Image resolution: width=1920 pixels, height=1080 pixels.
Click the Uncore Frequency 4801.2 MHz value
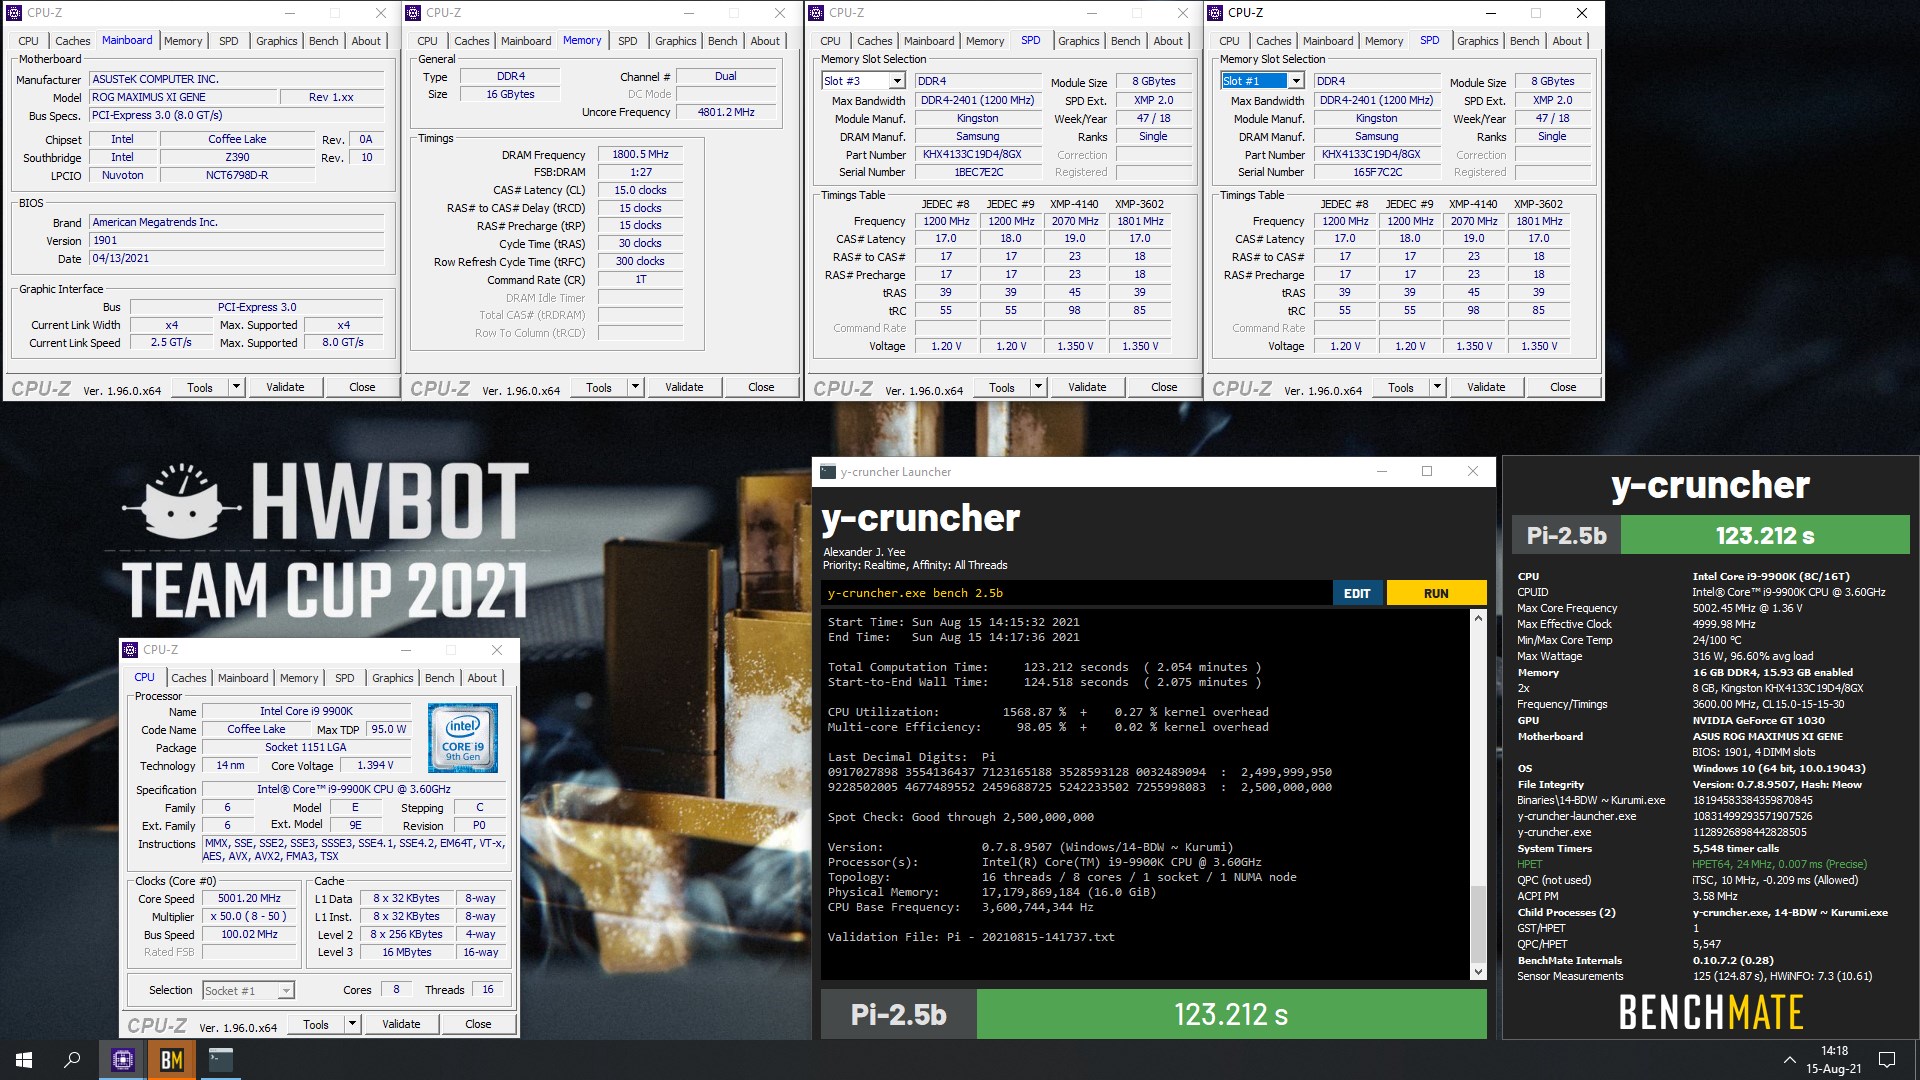tap(726, 112)
